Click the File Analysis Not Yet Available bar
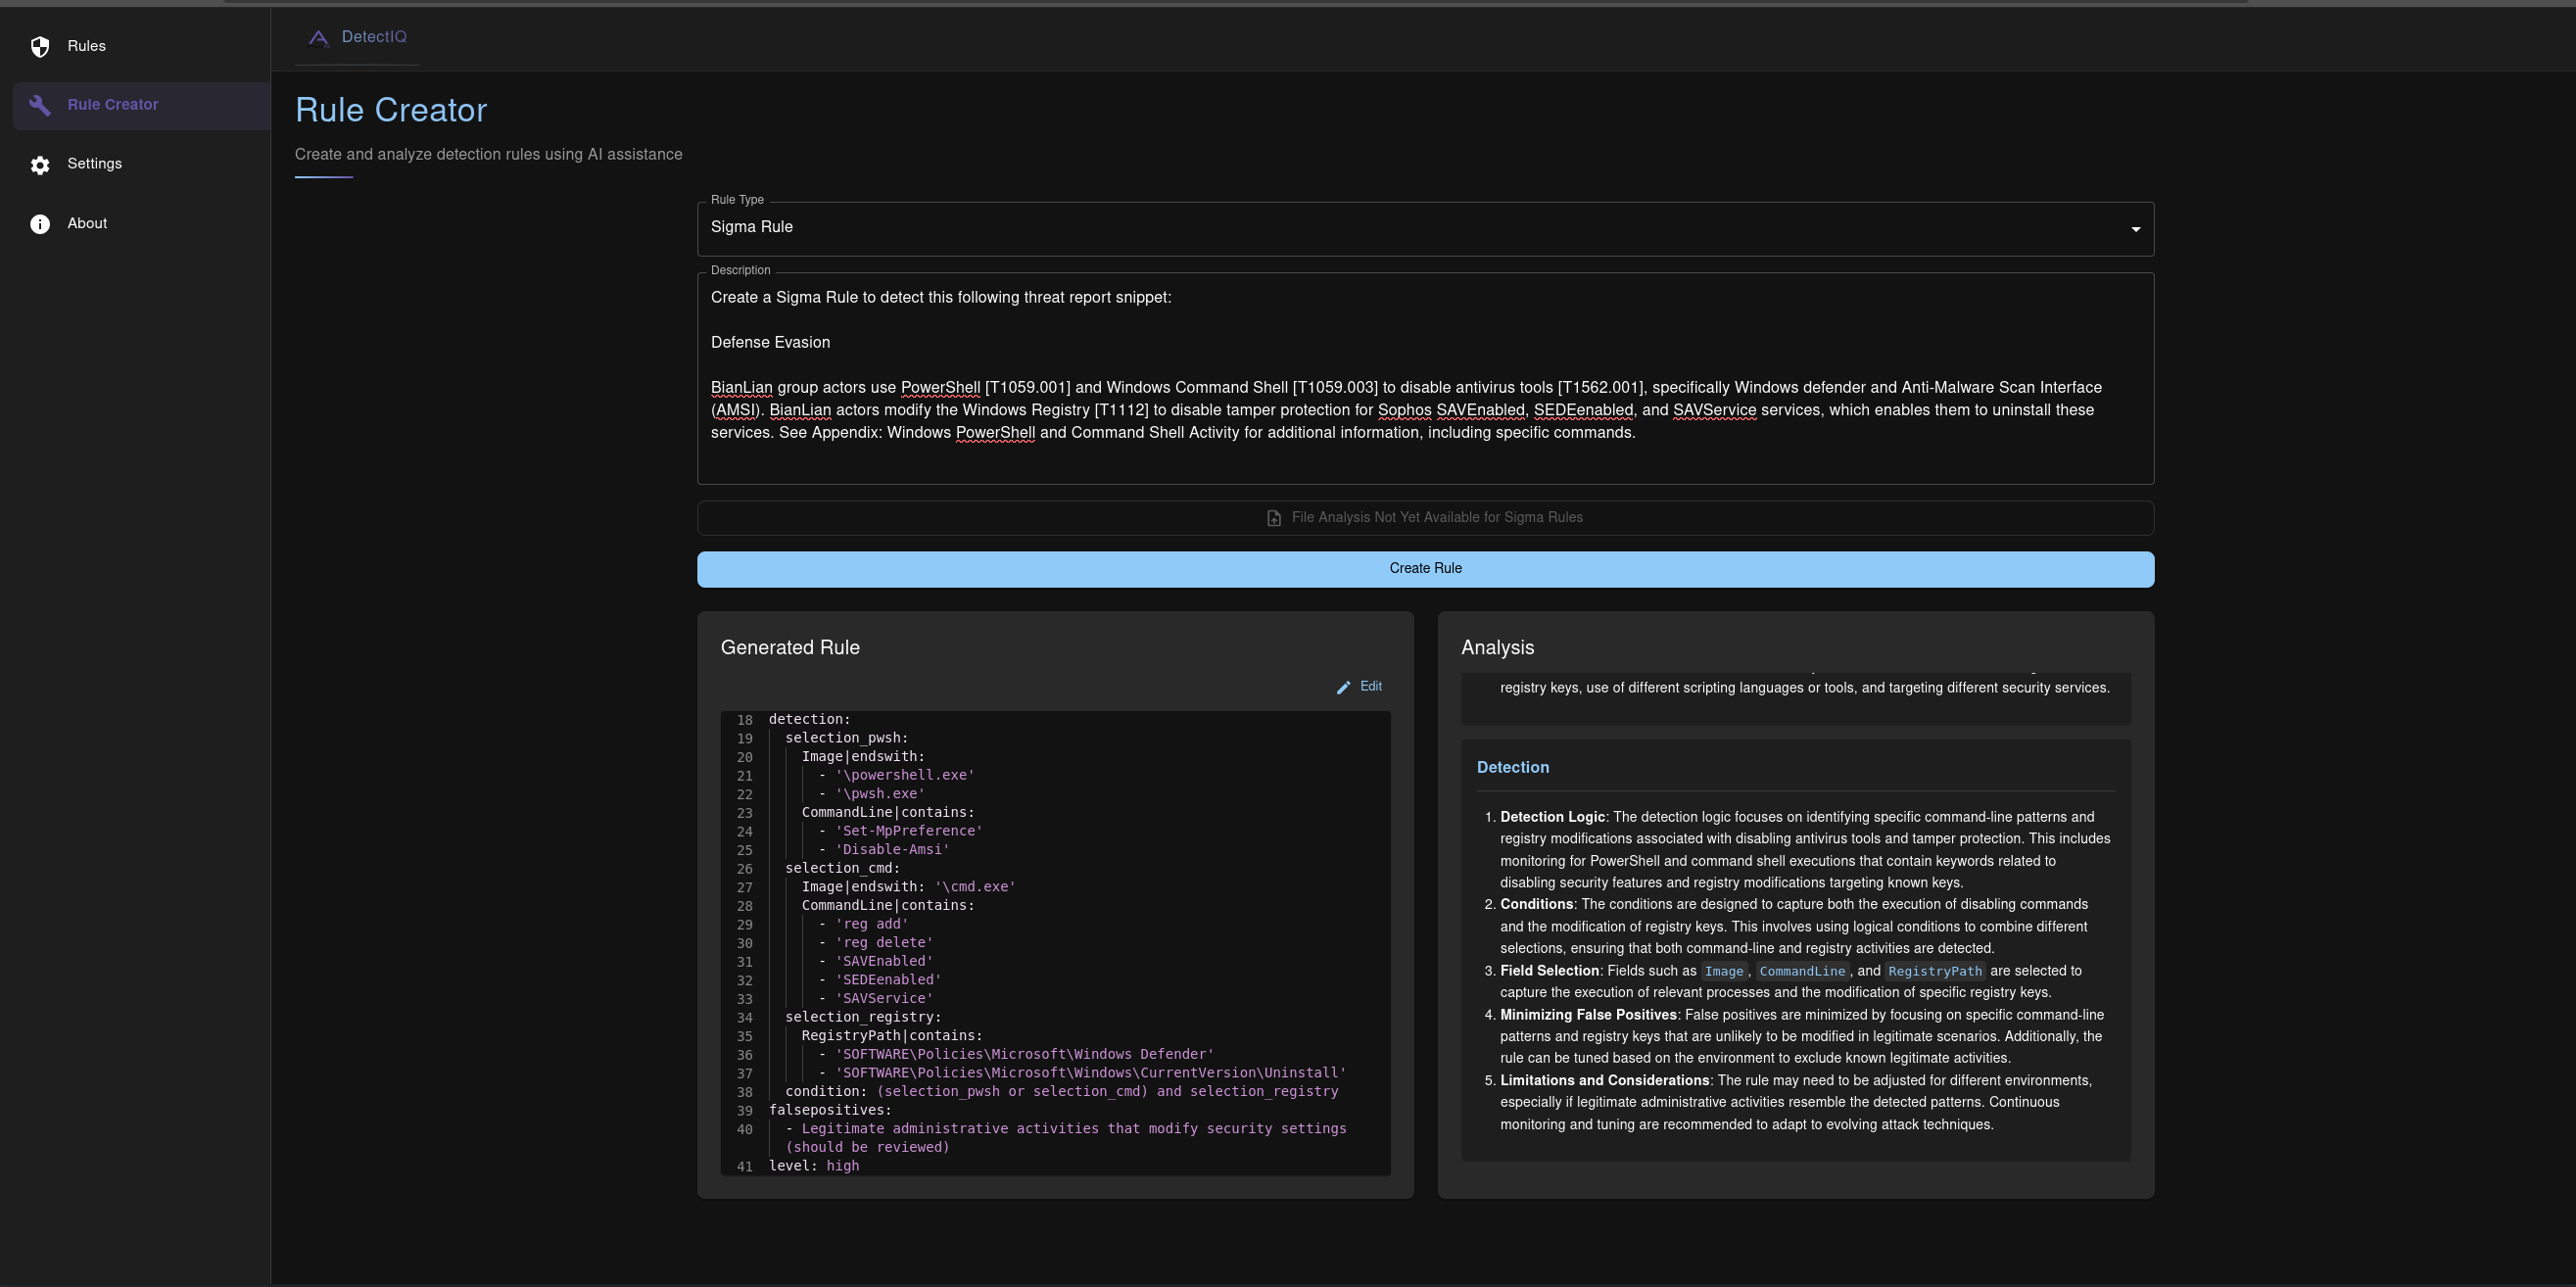This screenshot has height=1287, width=2576. (x=1436, y=517)
